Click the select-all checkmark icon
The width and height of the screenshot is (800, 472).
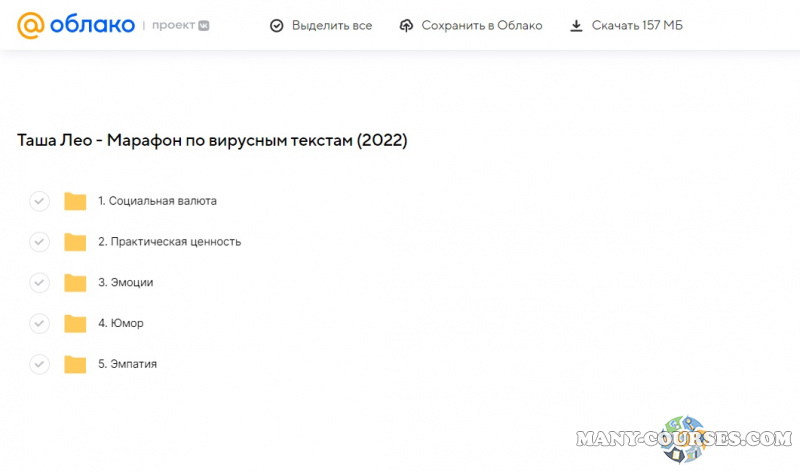277,26
